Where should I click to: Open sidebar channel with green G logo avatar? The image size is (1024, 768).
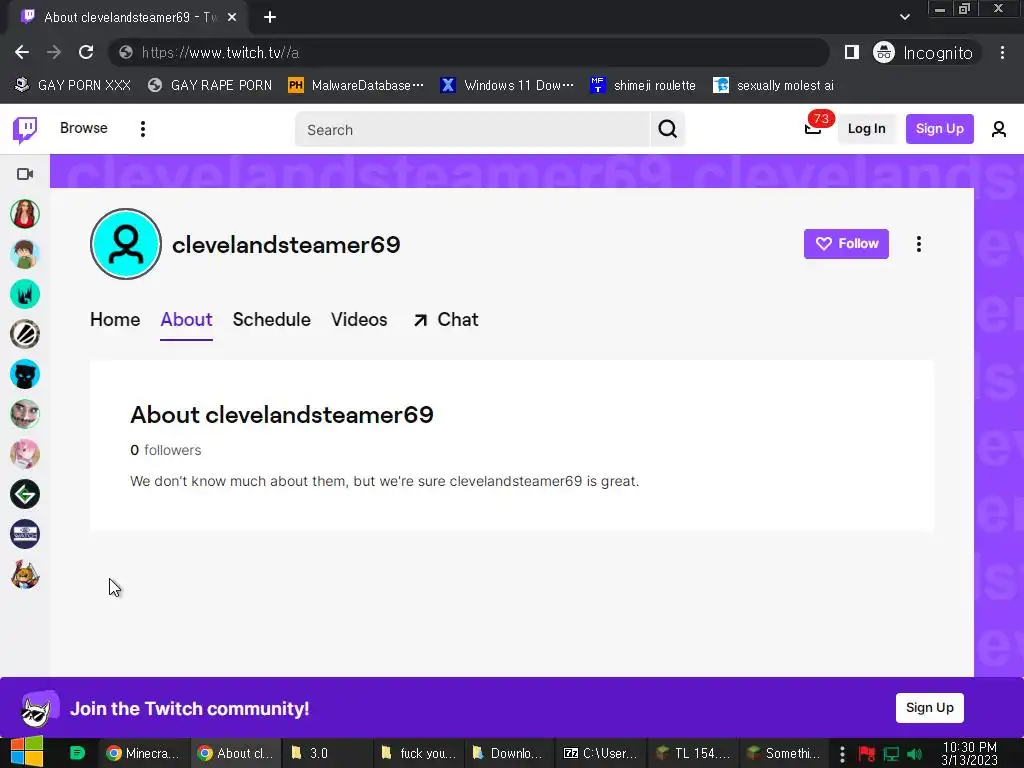[25, 494]
